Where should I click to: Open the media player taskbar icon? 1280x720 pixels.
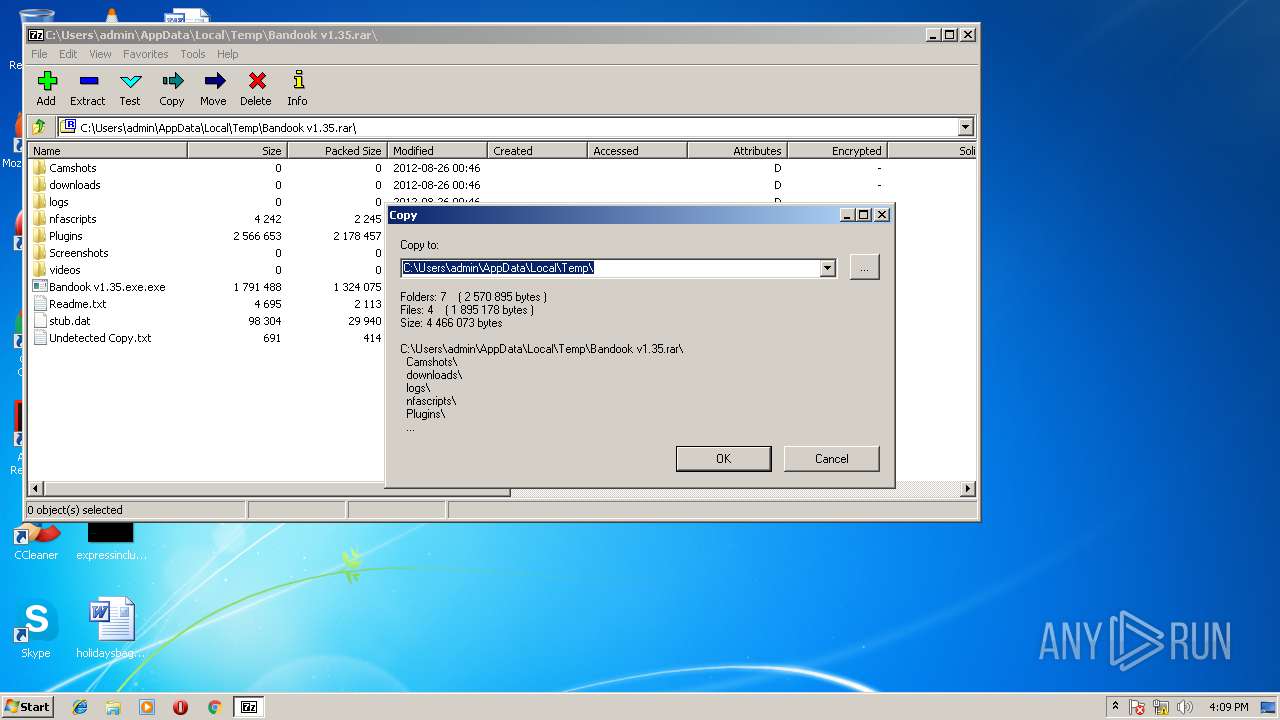click(147, 707)
